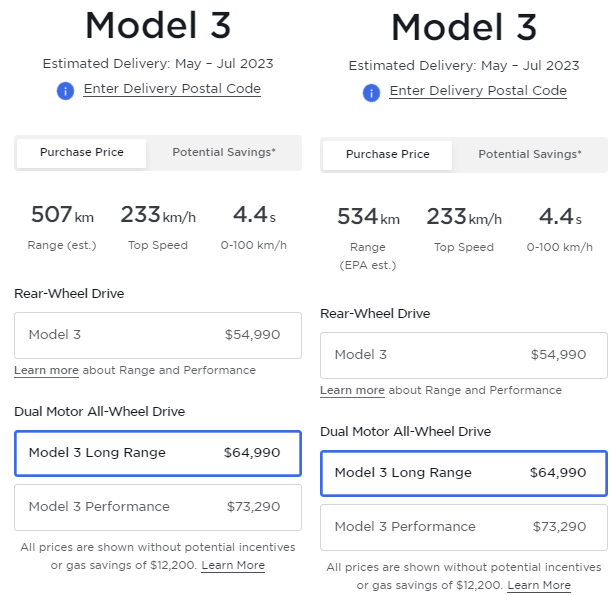Screen dimensions: 612x595
Task: Choose Model 3 Rear-Wheel Drive $54,990 on right
Action: pyautogui.click(x=464, y=355)
